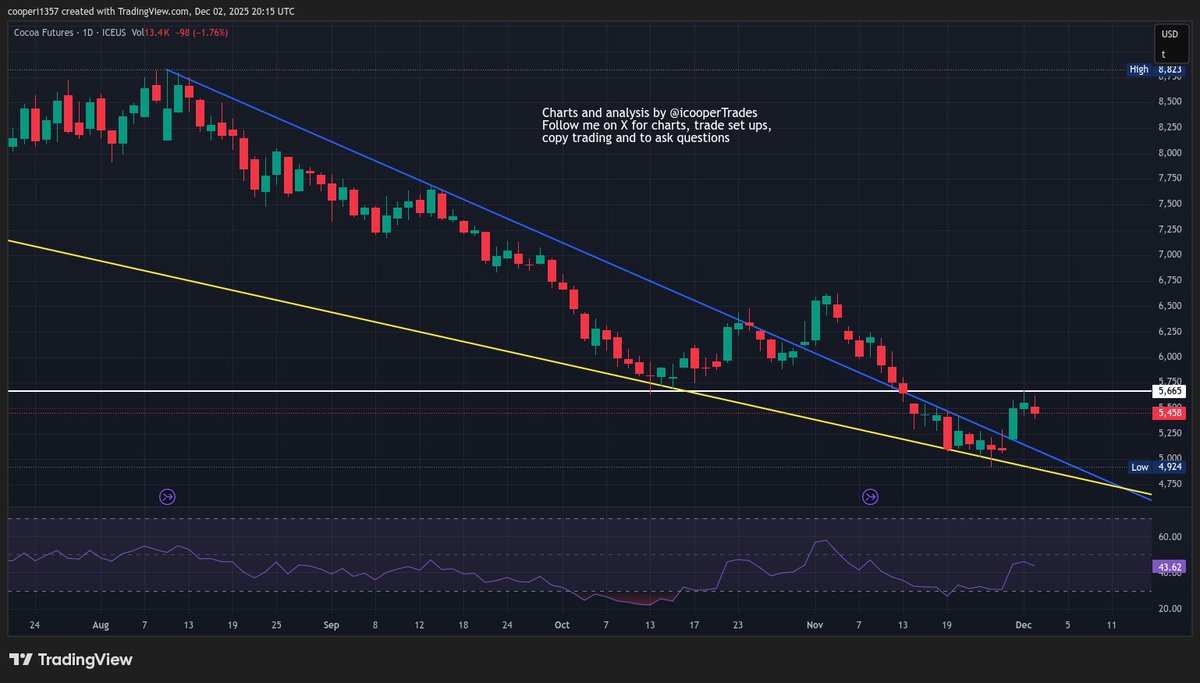Click the Dec label on the time axis
The height and width of the screenshot is (683, 1200).
(1023, 625)
